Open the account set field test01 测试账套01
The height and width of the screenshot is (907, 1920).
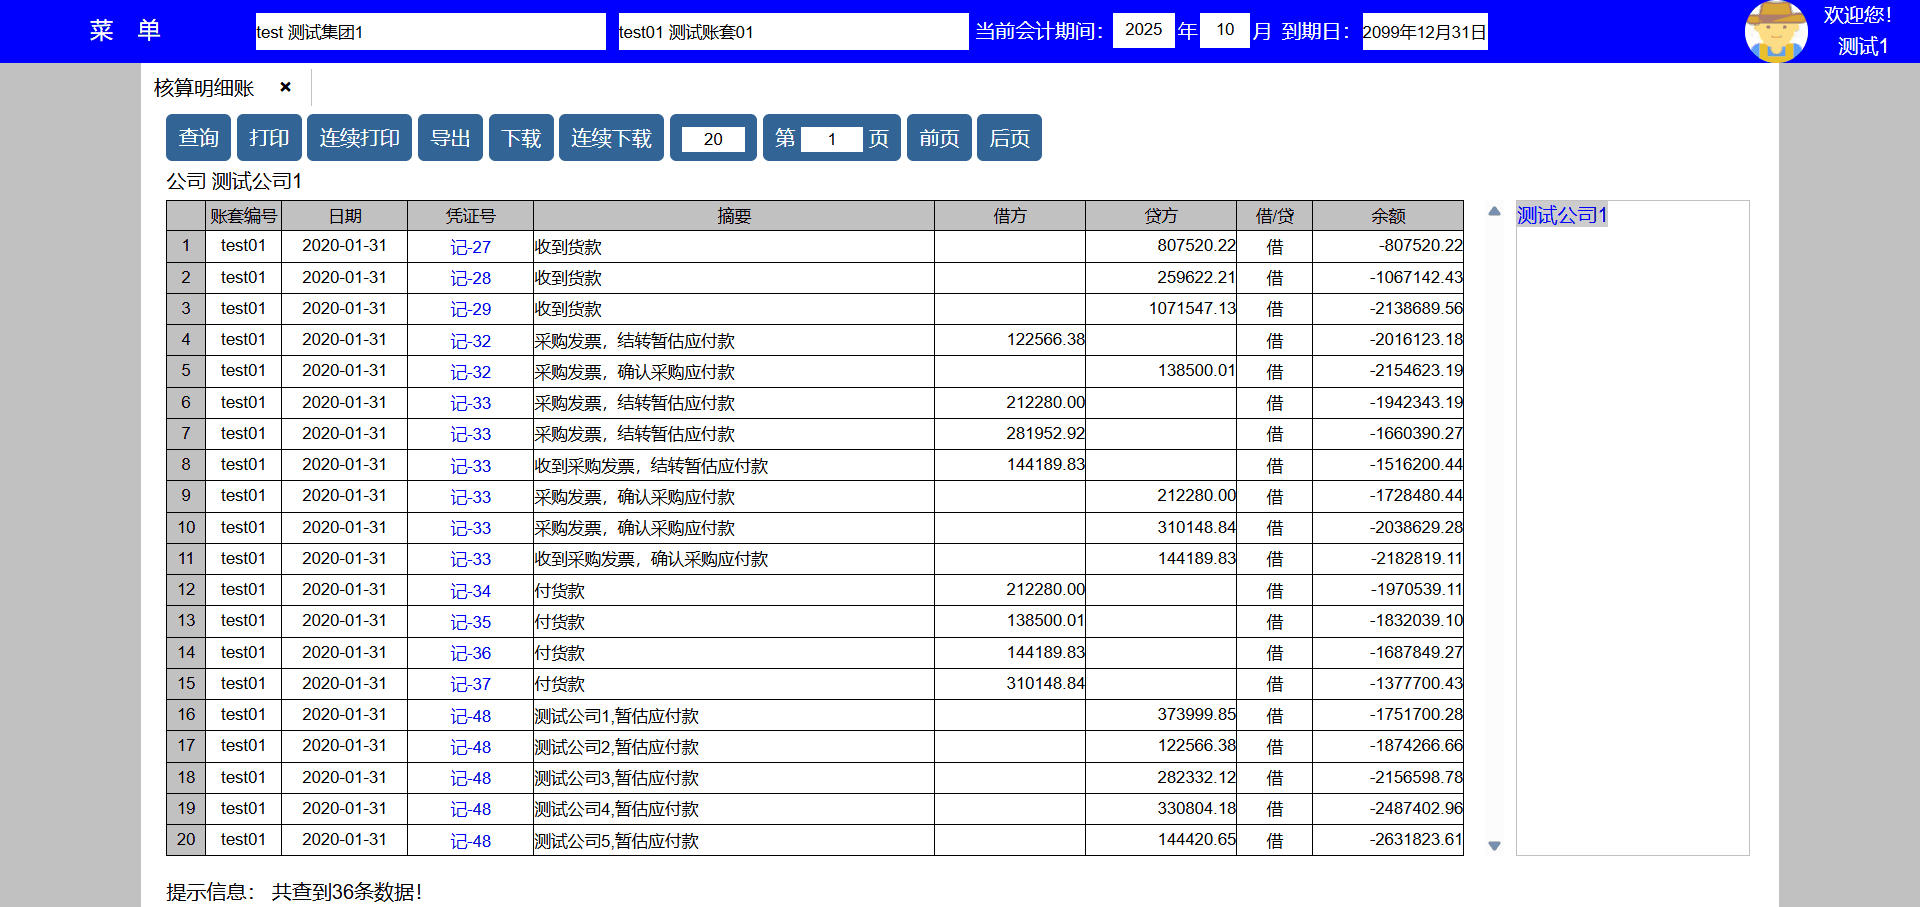point(793,32)
